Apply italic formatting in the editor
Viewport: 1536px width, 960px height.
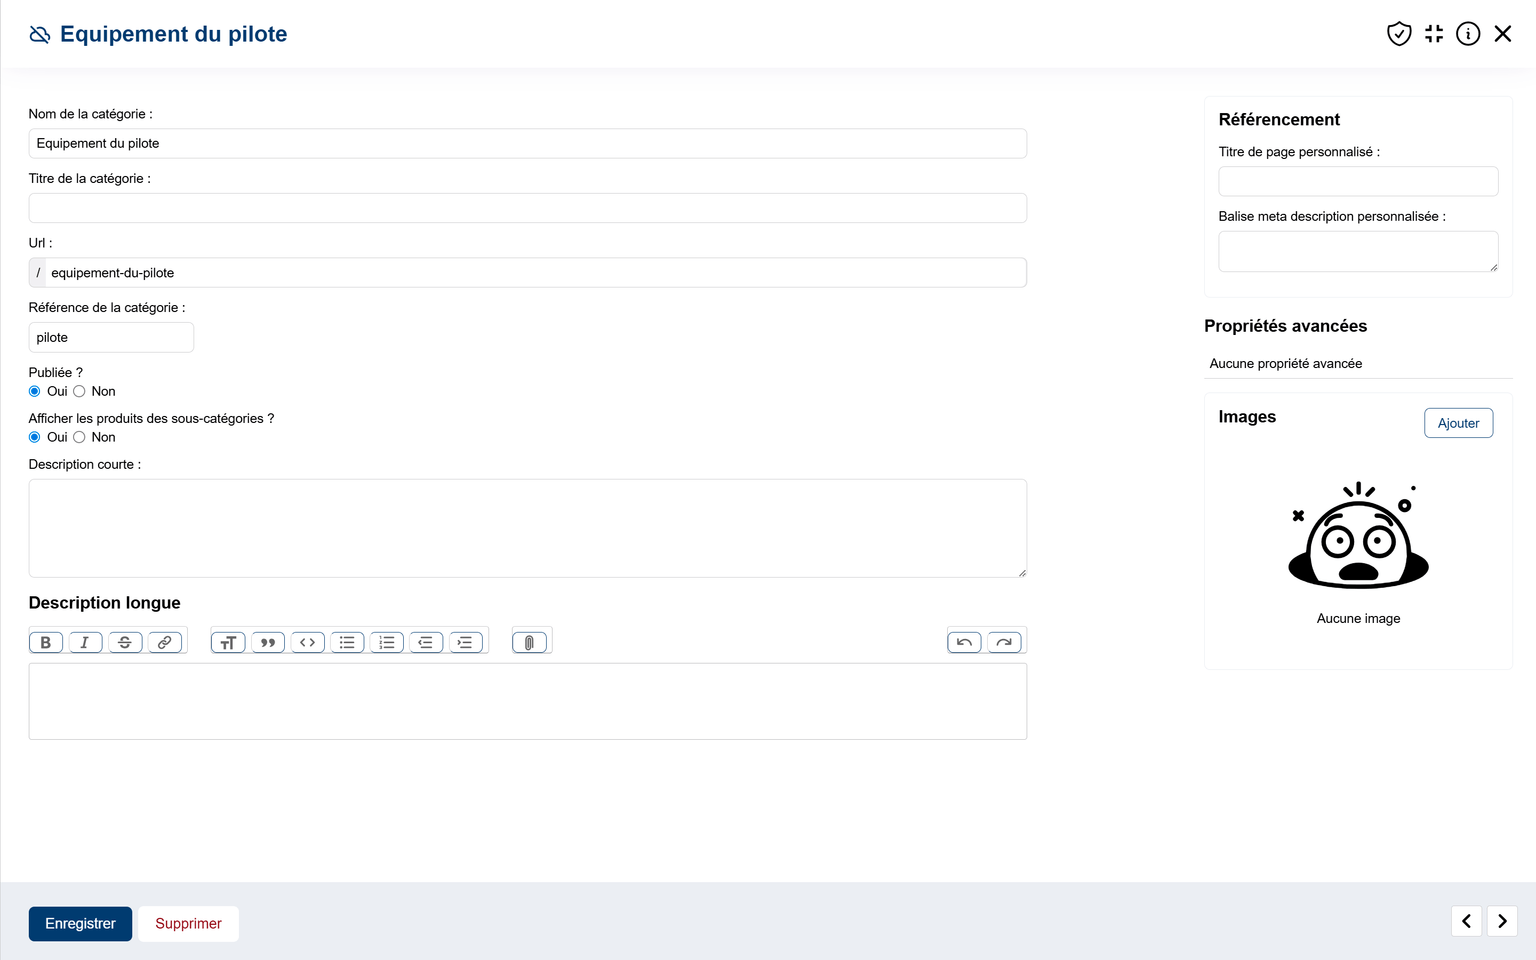pos(85,642)
